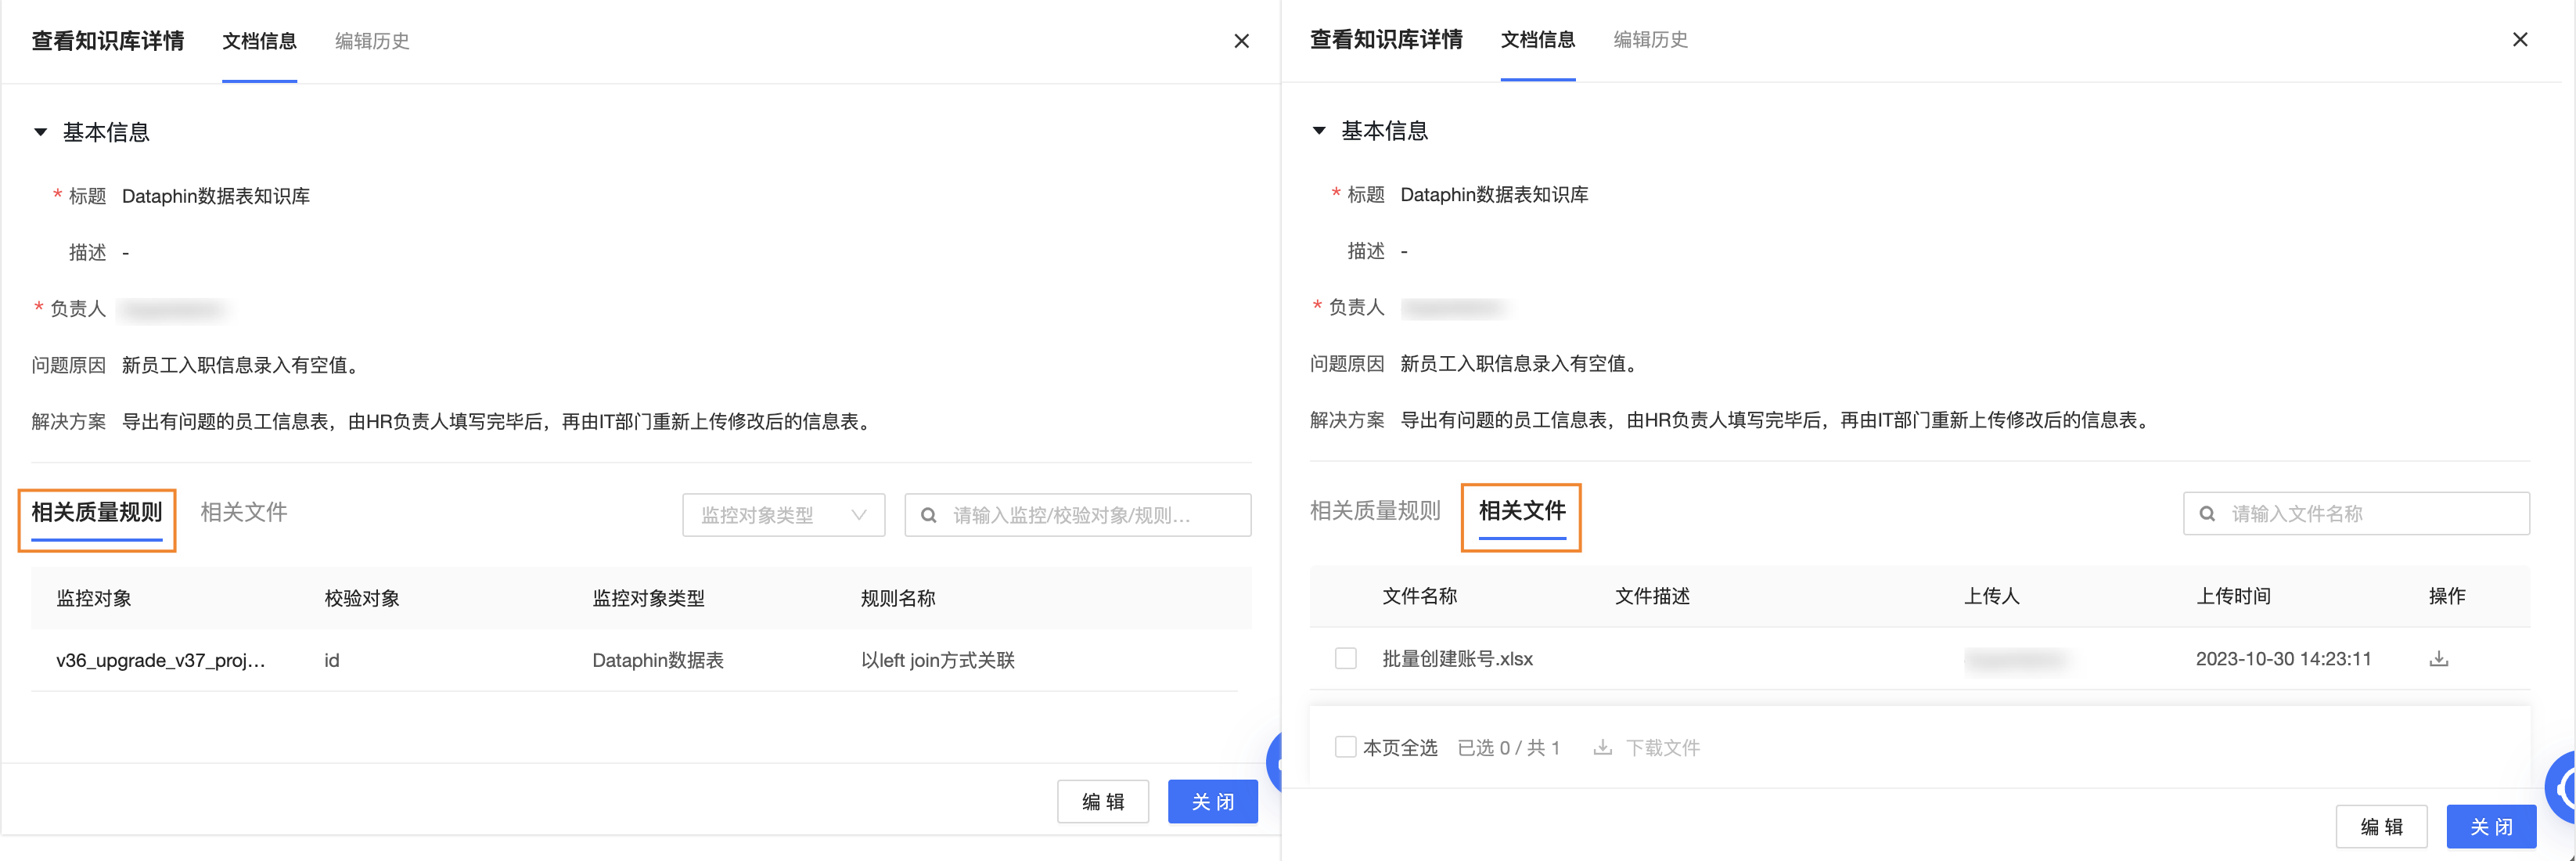
Task: Collapse 基本信息 section in right panel
Action: [1319, 131]
